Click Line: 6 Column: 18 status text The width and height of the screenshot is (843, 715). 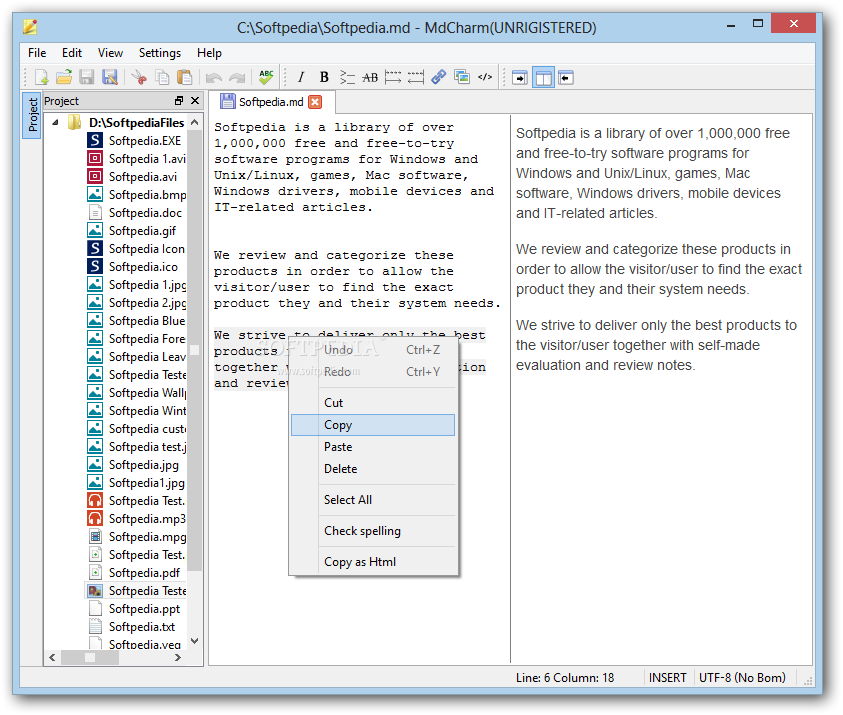coord(565,678)
